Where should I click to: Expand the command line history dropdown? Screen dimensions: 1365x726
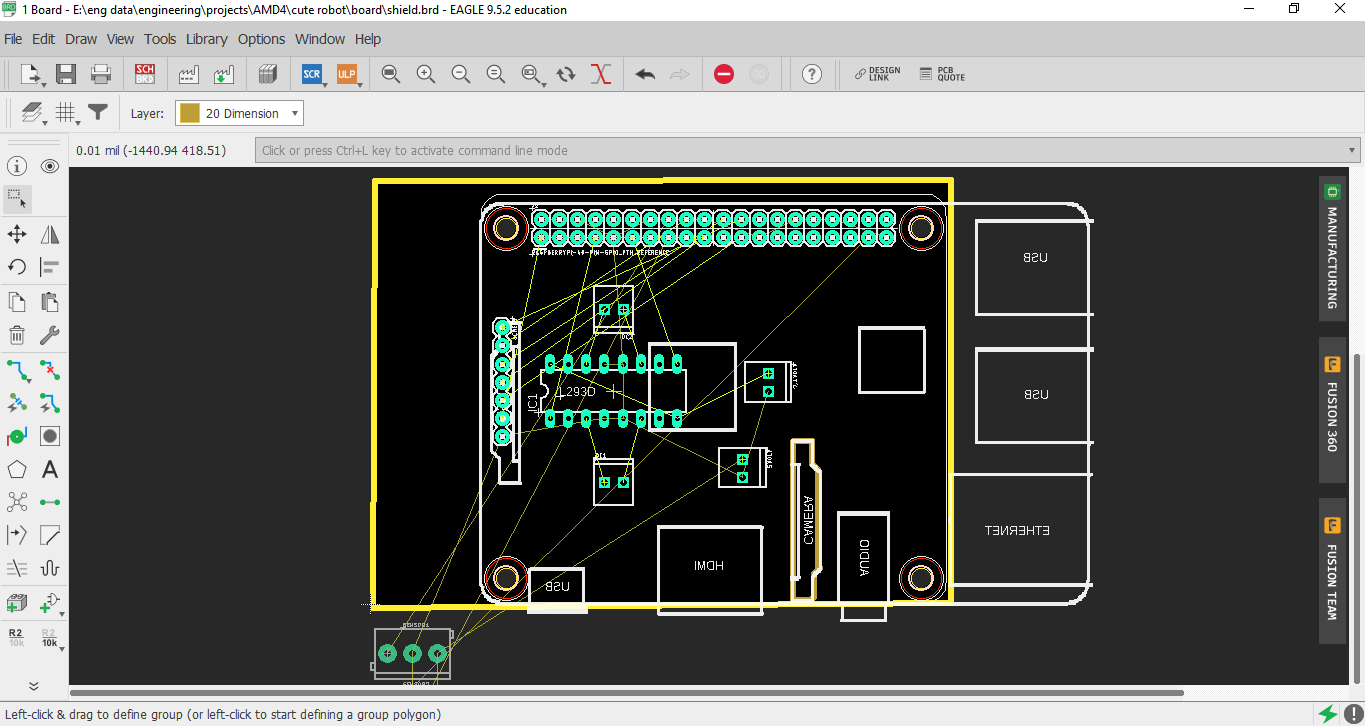[x=1352, y=151]
